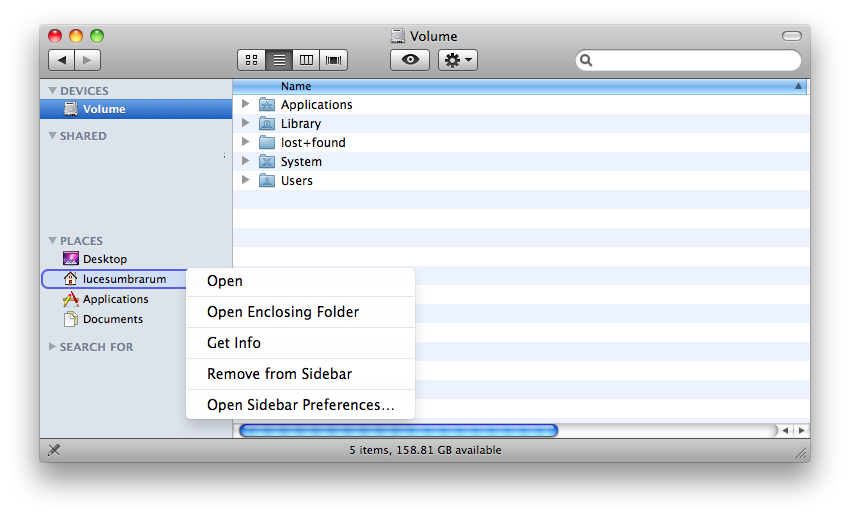Screen dimensions: 850x517
Task: Click the Applications folder icon in list
Action: pos(267,104)
